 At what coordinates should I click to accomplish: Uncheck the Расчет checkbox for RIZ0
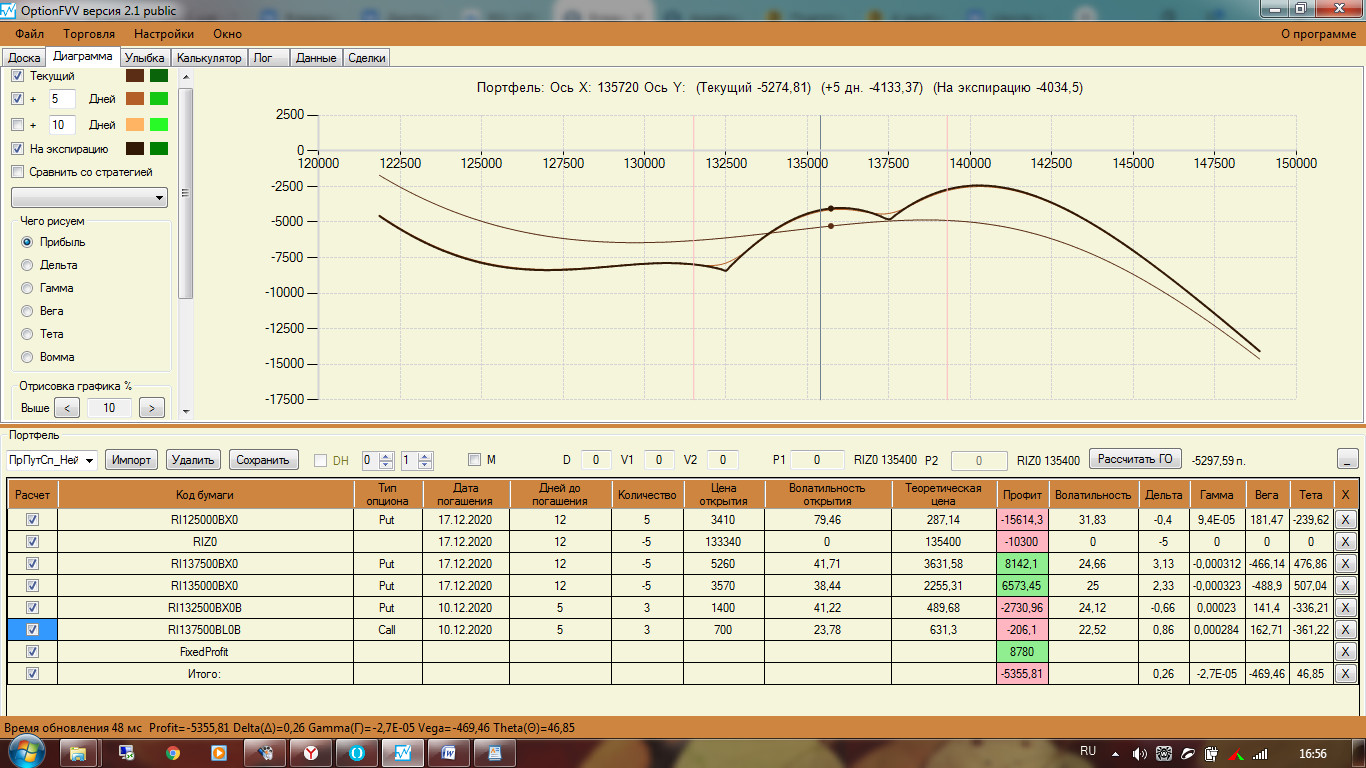[x=33, y=542]
